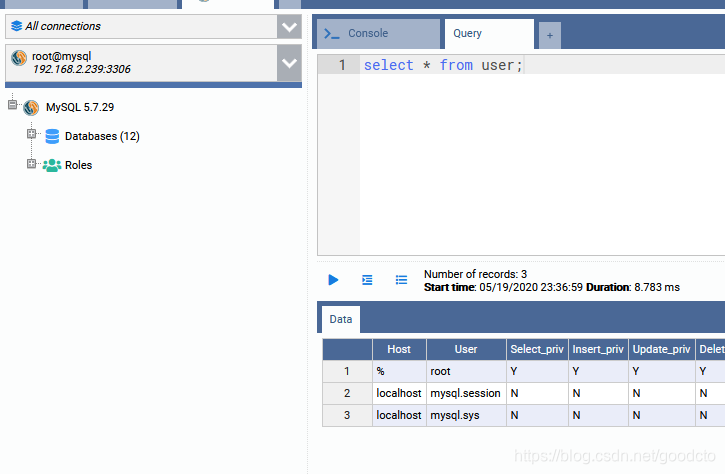The width and height of the screenshot is (725, 474).
Task: Click the bulleted list icon in query toolbar
Action: (x=401, y=280)
